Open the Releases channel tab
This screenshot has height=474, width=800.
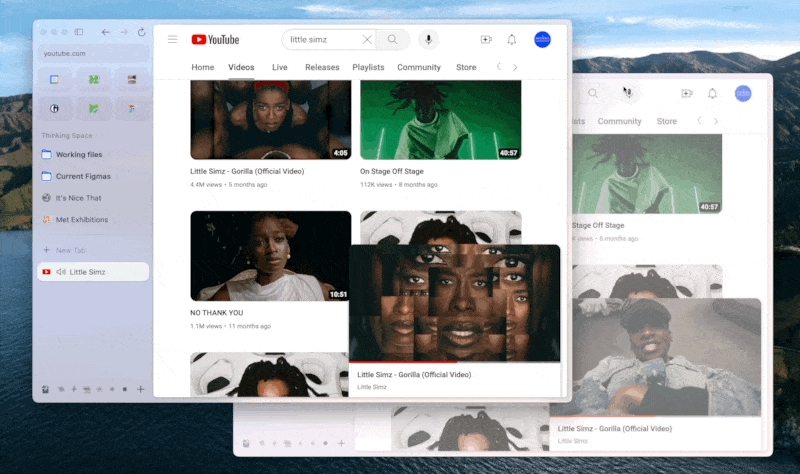(x=322, y=67)
